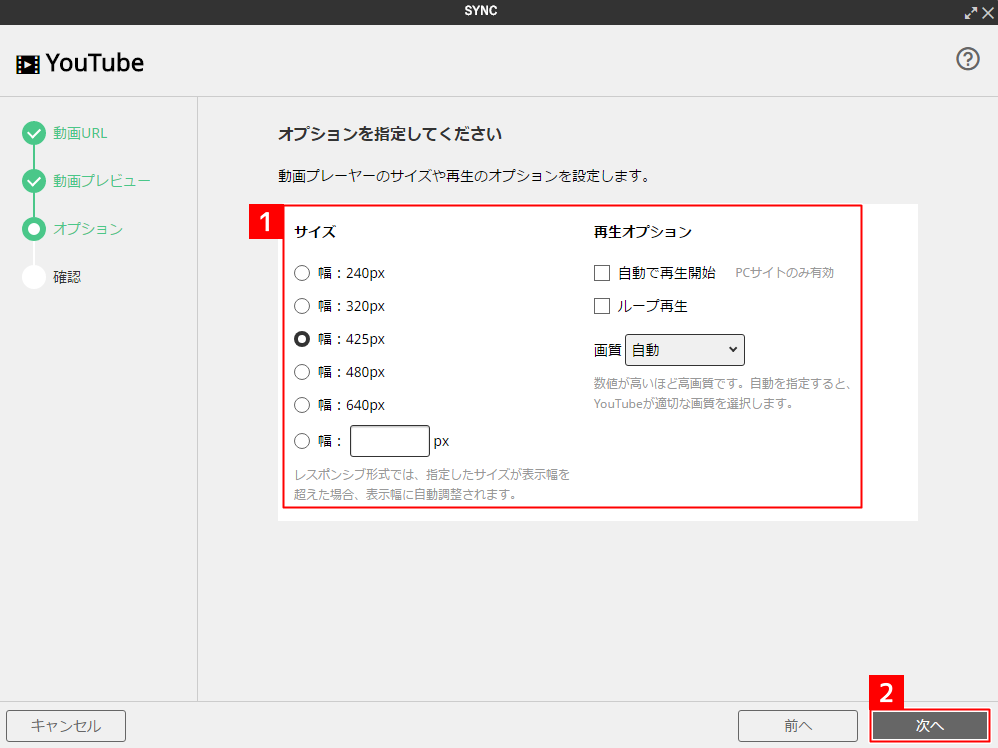Open the 画質 quality dropdown
The image size is (998, 748).
684,350
